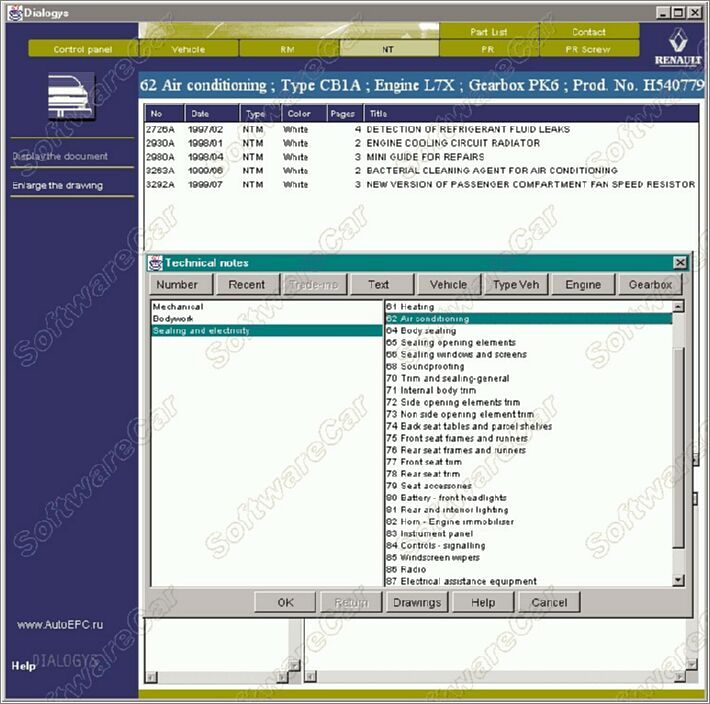Click the Gearbox filter button
Image resolution: width=710 pixels, height=704 pixels.
tap(650, 285)
